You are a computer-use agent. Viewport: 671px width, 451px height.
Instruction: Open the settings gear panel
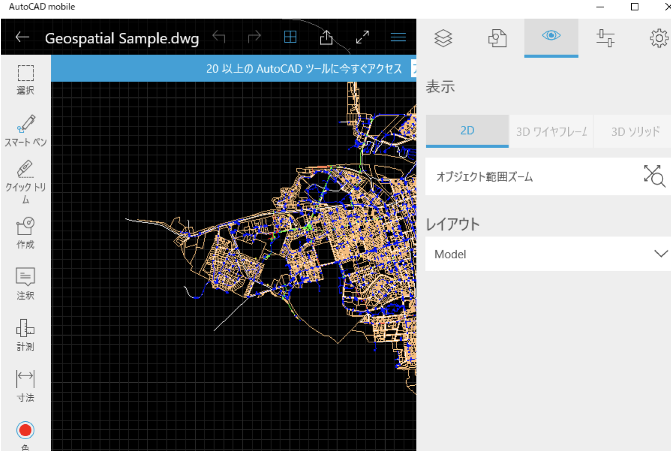pos(659,38)
